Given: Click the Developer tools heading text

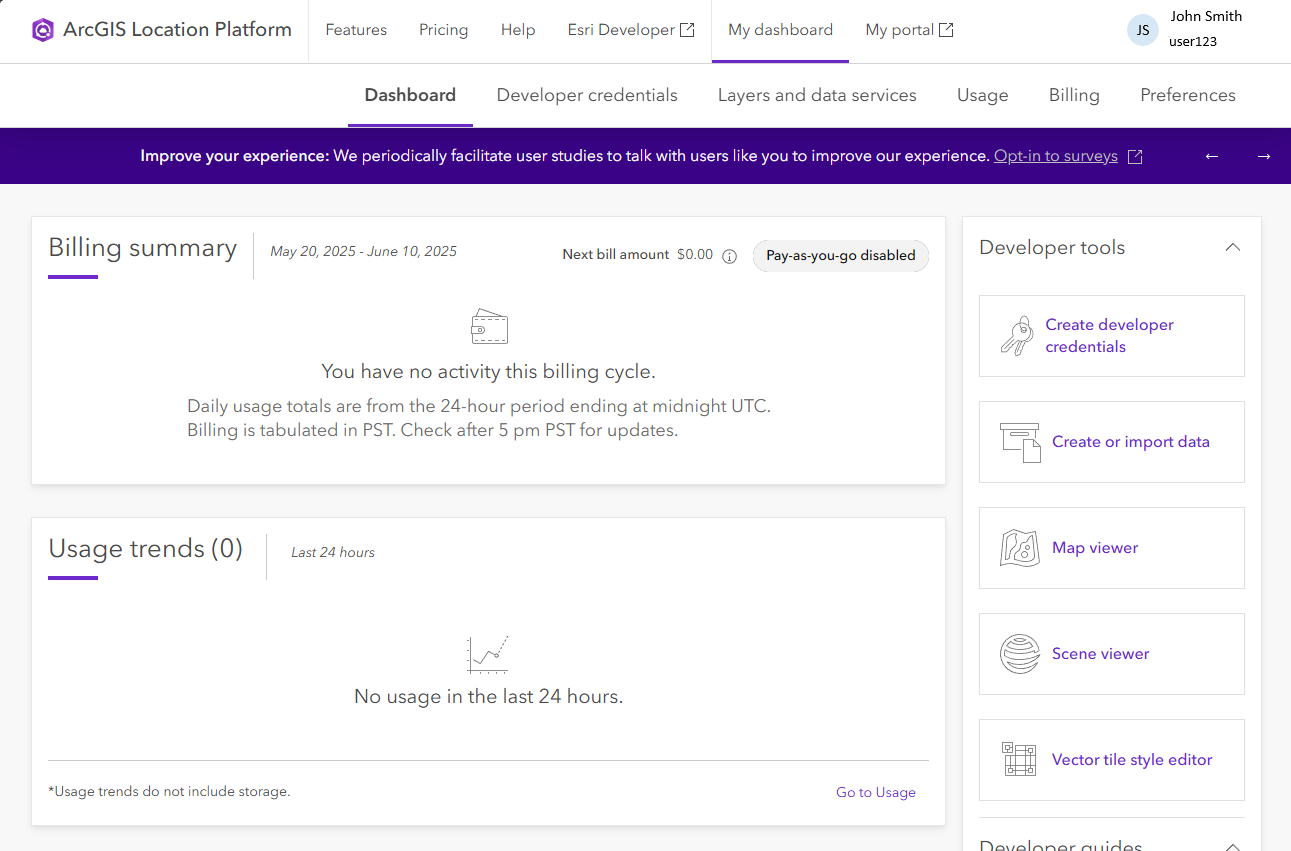Looking at the screenshot, I should click(1052, 248).
